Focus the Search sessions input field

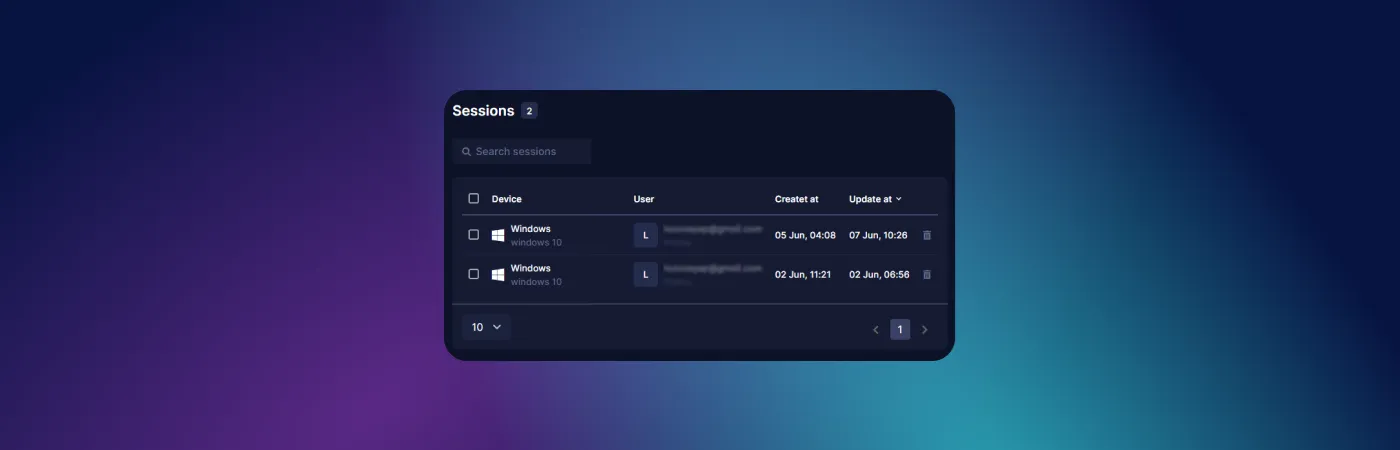[530, 152]
